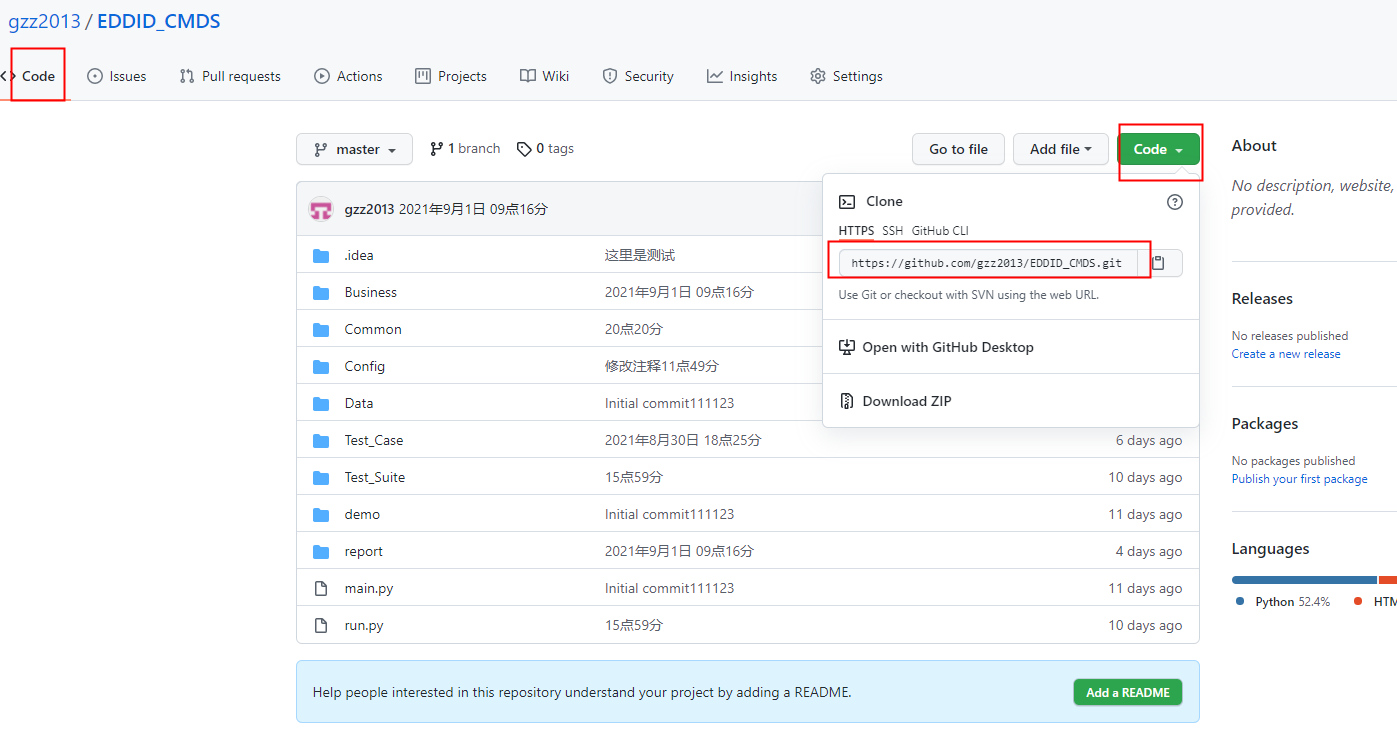Open the repository Settings tab
Screen dimensions: 1397x748
846,76
